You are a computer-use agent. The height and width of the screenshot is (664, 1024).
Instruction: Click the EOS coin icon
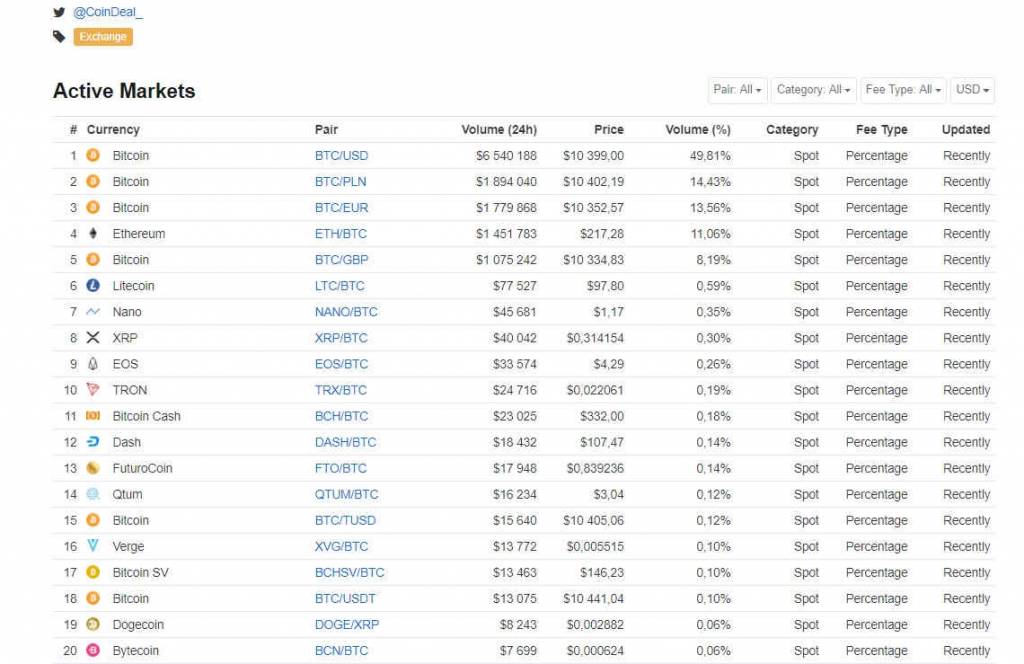point(93,364)
